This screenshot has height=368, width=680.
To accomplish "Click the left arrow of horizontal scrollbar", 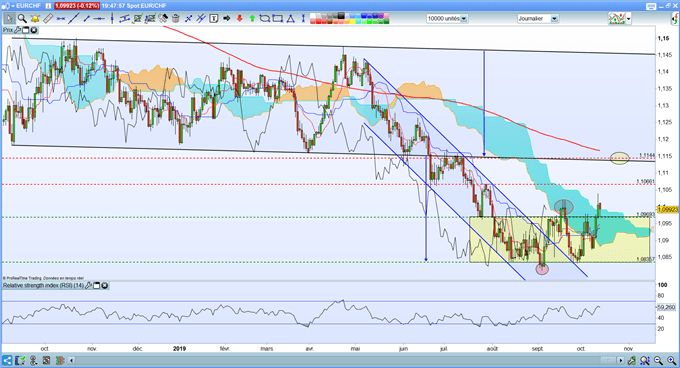I will (71, 360).
